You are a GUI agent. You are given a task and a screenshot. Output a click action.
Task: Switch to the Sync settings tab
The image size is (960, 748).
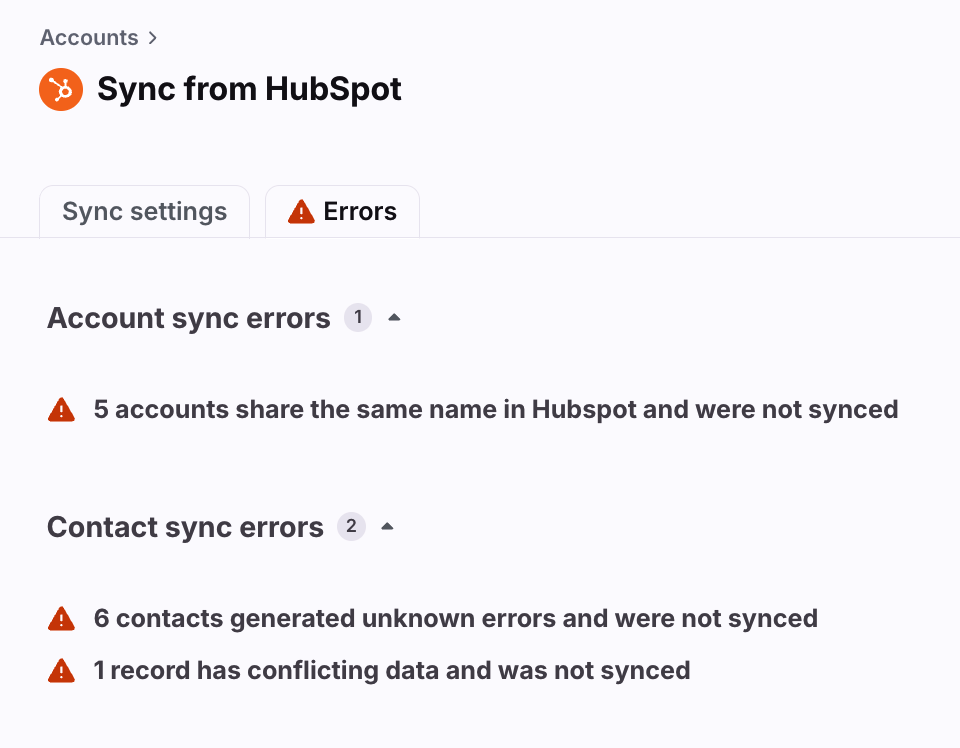coord(144,212)
